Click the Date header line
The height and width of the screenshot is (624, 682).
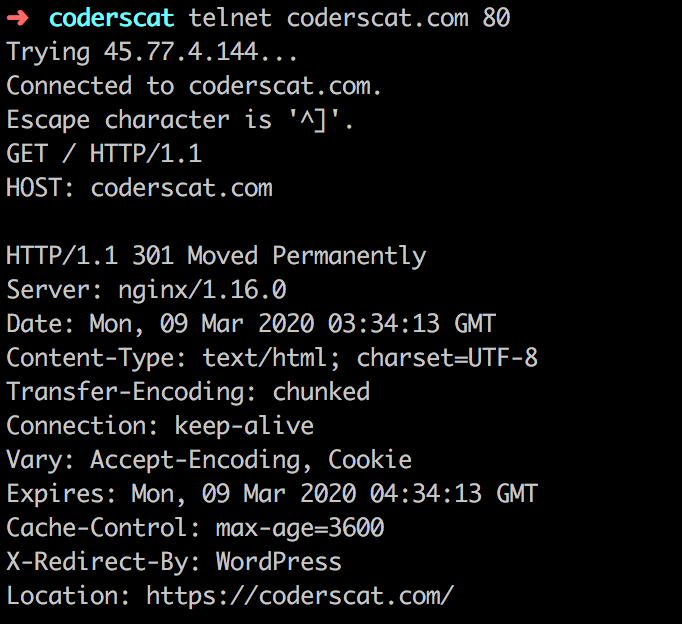(251, 324)
